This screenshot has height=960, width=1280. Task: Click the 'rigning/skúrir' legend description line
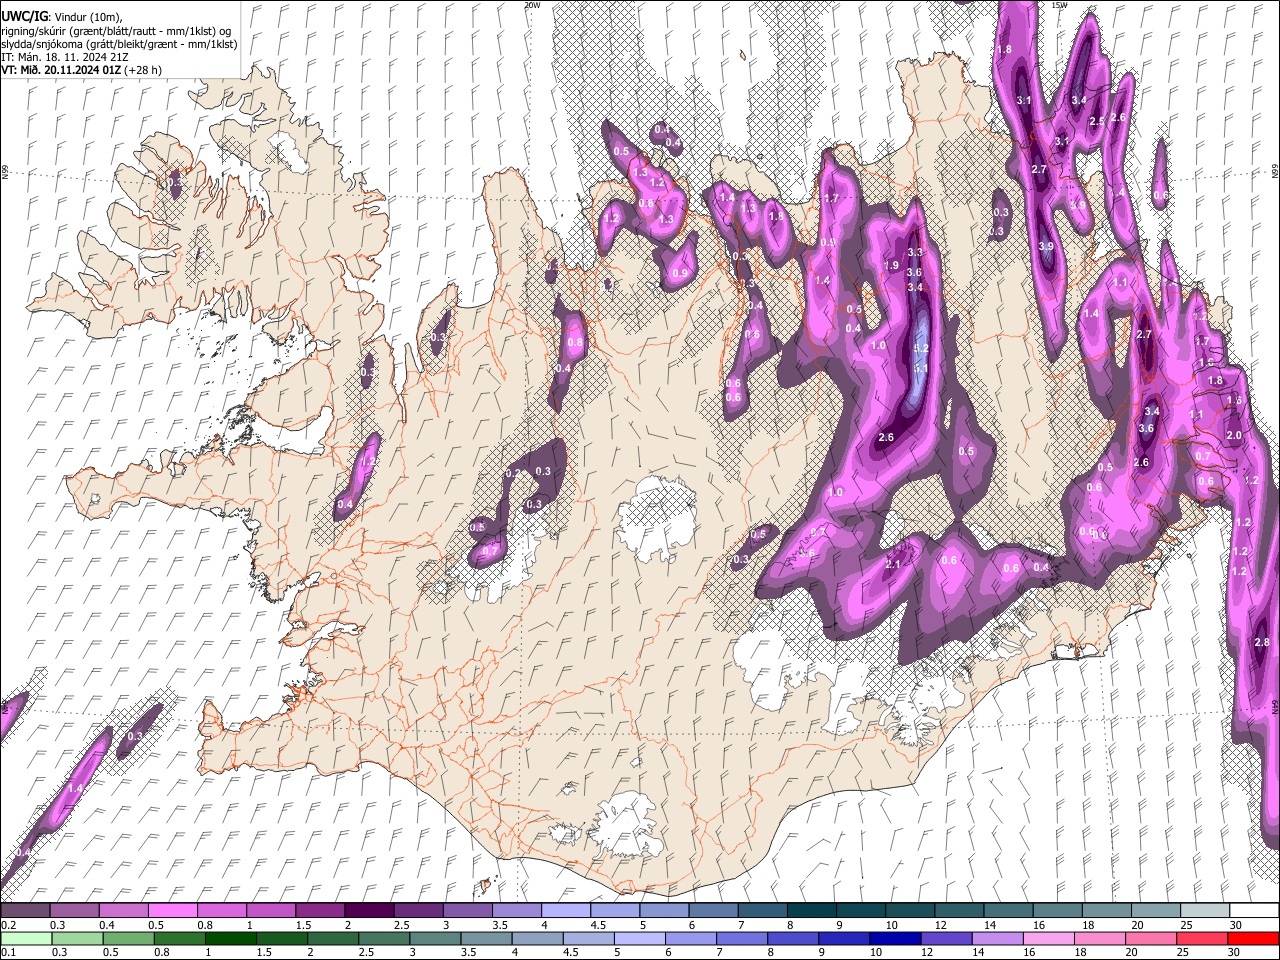click(x=116, y=30)
